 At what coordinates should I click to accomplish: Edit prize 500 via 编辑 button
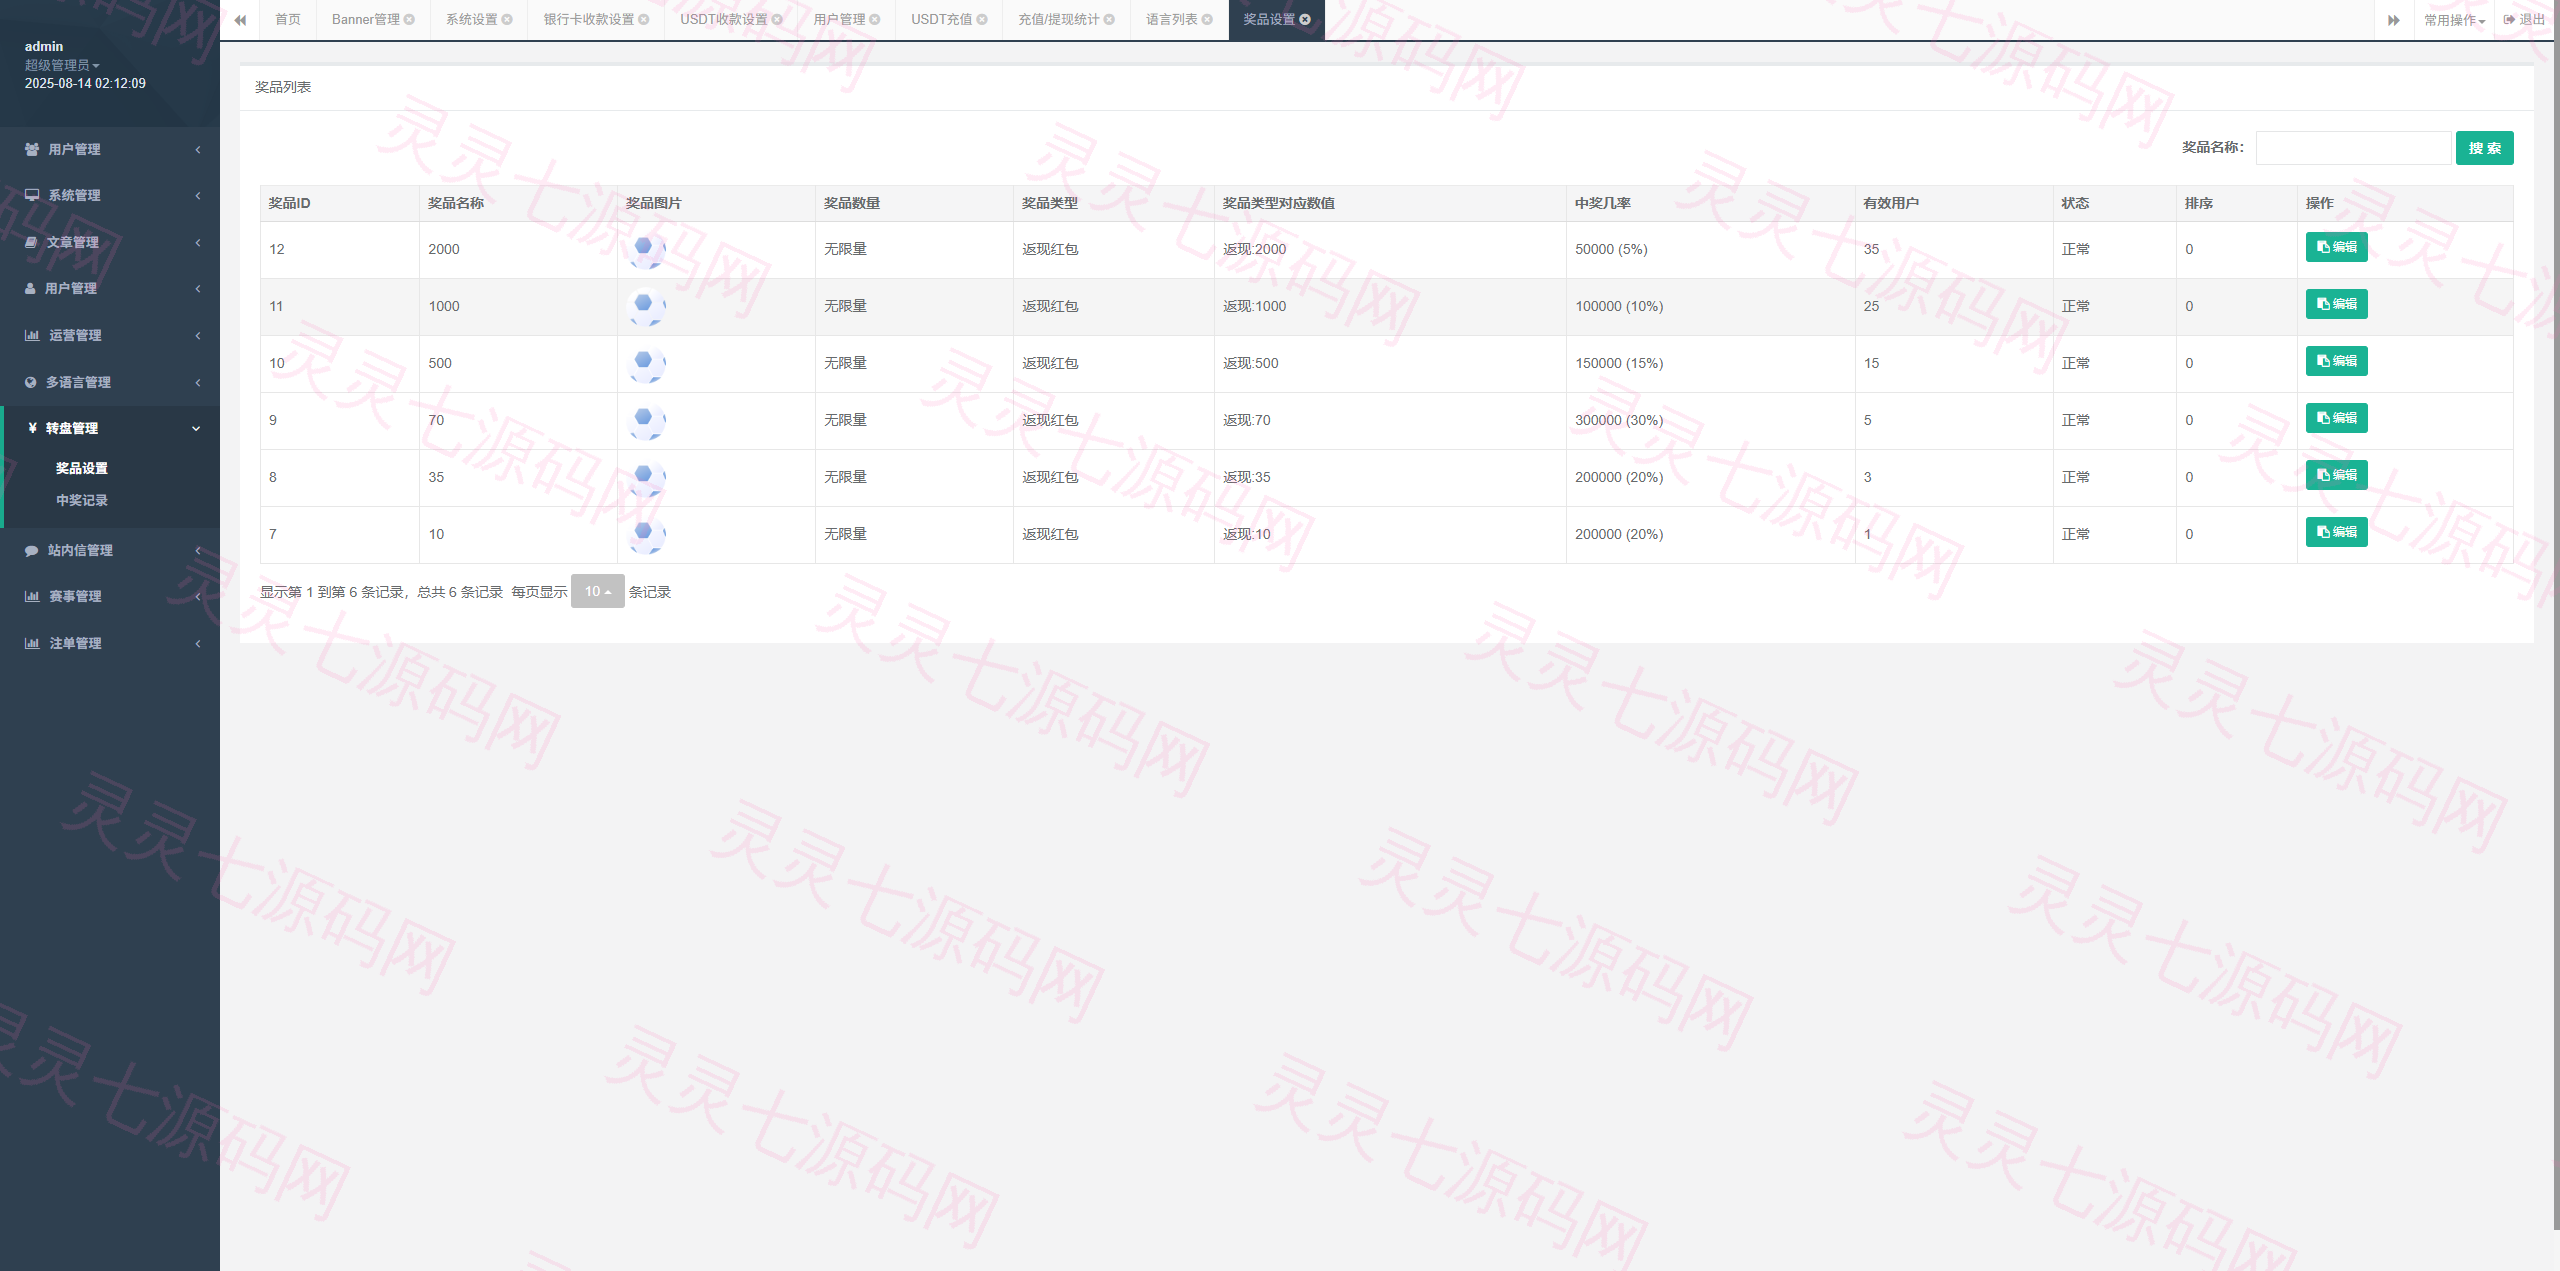[x=2336, y=361]
